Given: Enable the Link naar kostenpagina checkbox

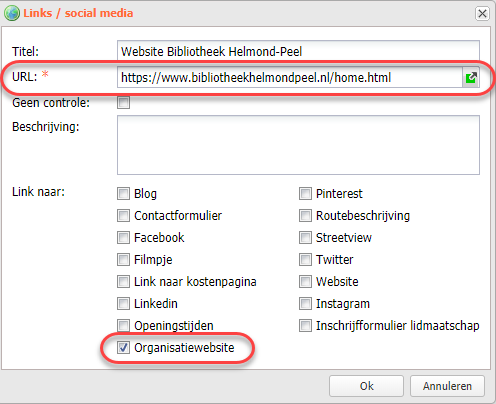Looking at the screenshot, I should [123, 282].
